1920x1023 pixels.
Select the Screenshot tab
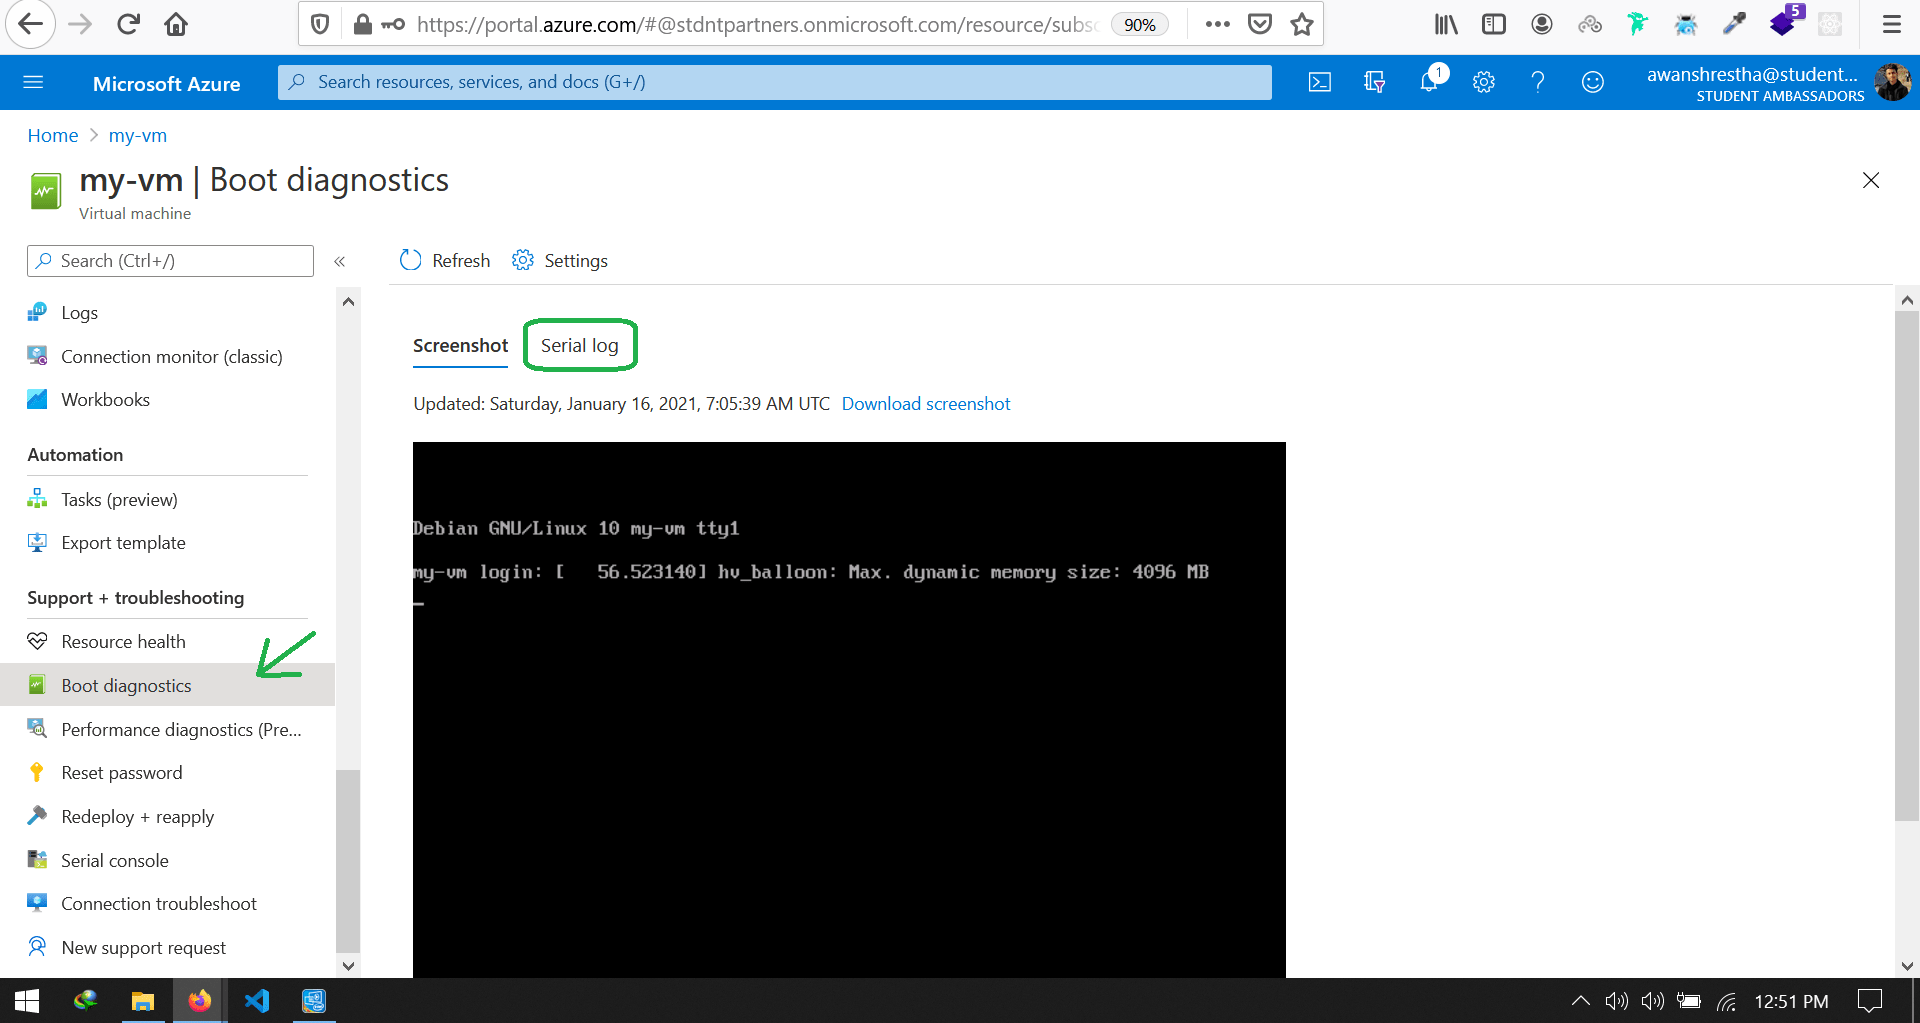pos(460,345)
